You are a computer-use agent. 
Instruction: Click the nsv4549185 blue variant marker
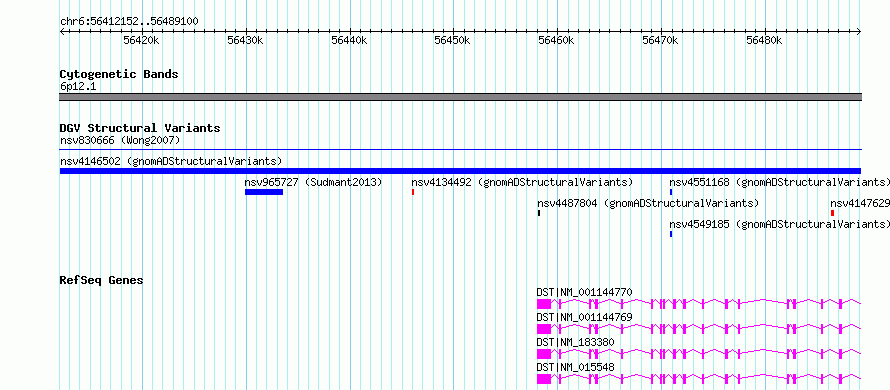coord(671,234)
